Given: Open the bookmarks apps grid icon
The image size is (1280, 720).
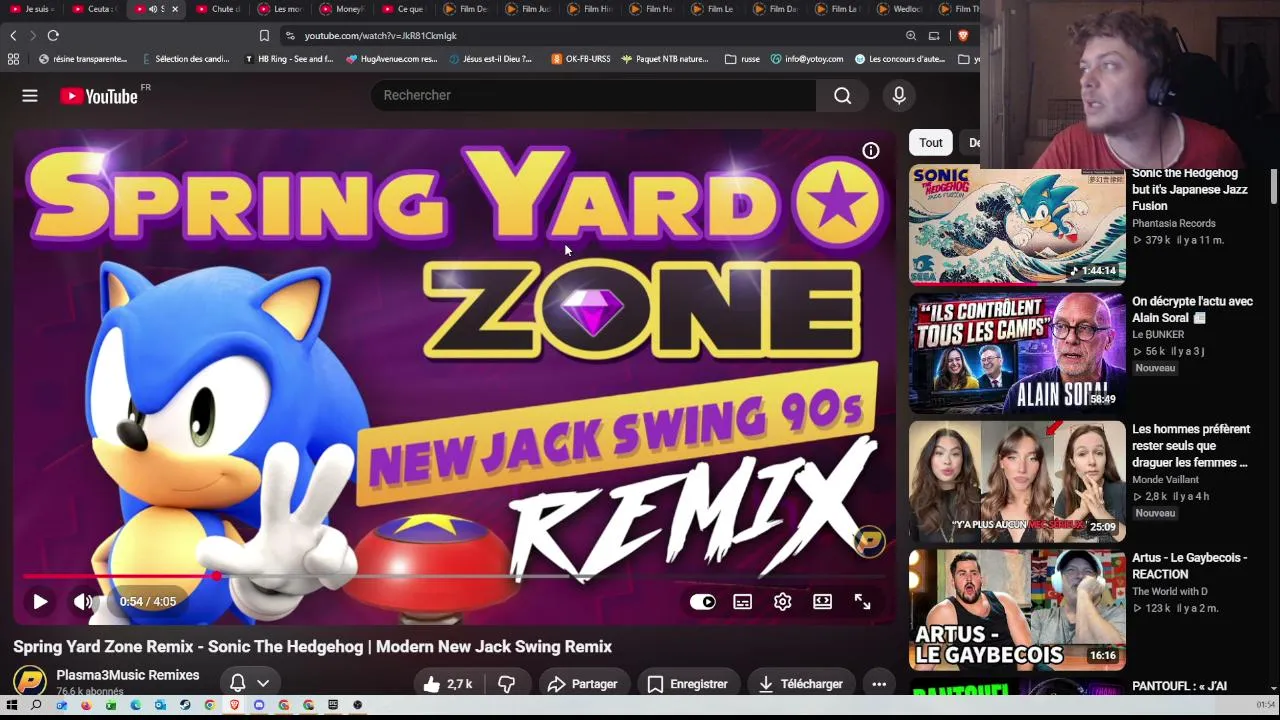Looking at the screenshot, I should point(13,59).
